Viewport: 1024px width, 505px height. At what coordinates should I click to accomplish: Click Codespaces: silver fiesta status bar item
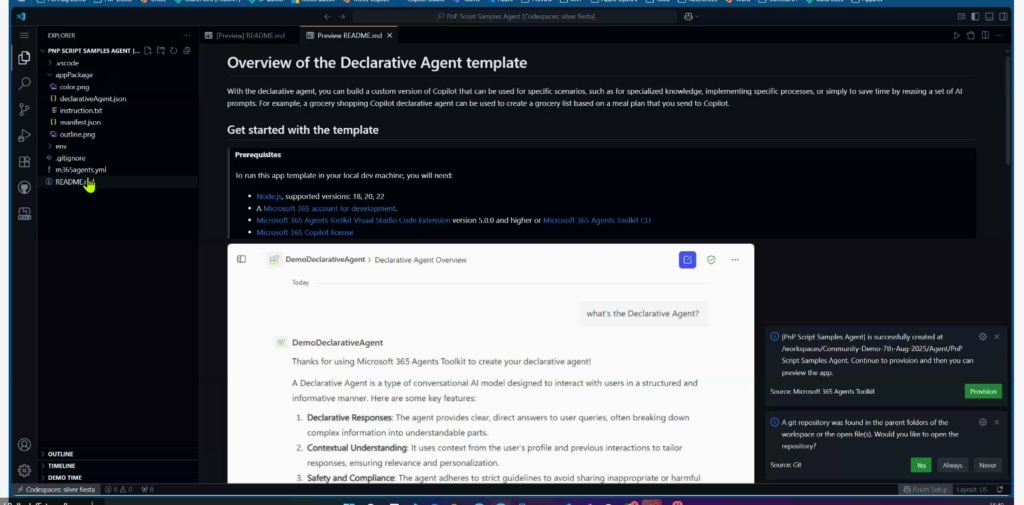(56, 489)
